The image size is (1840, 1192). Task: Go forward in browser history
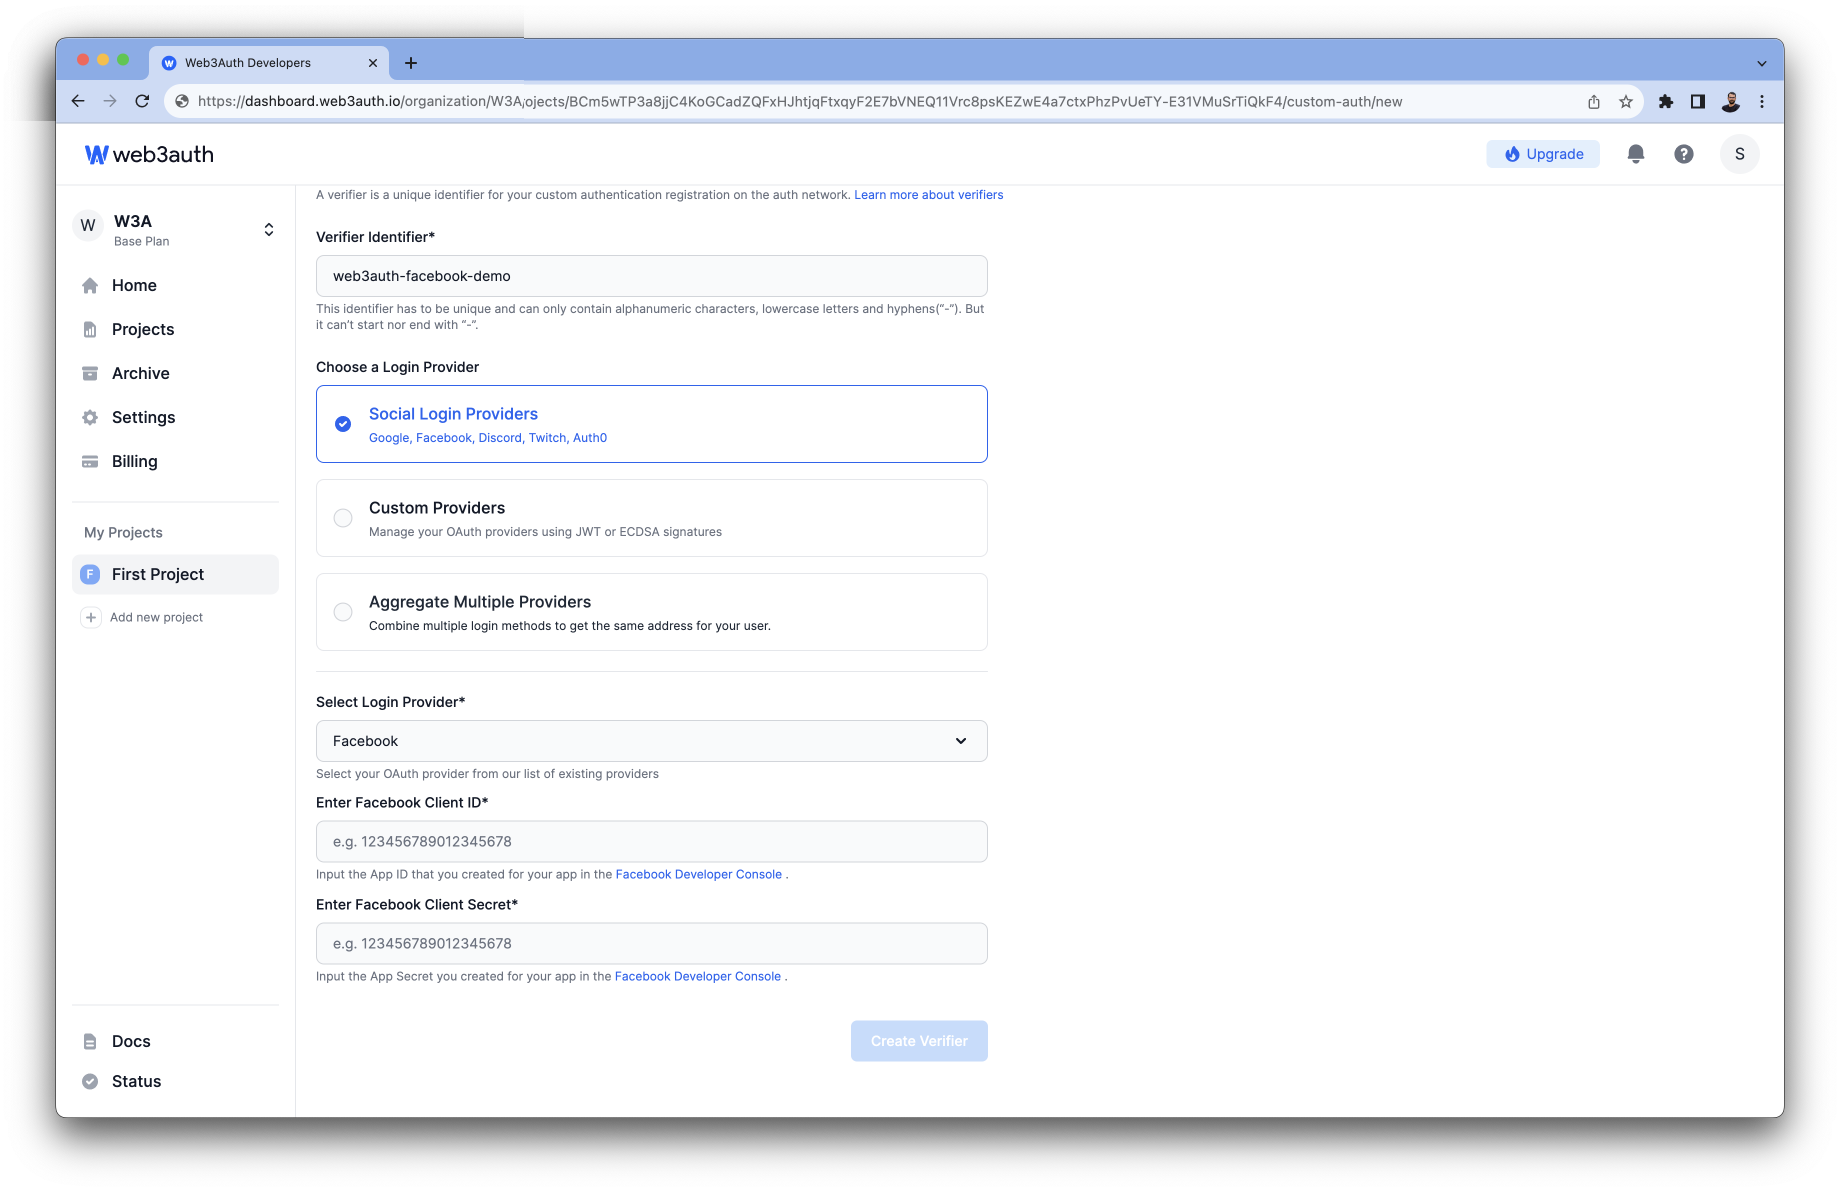[110, 101]
